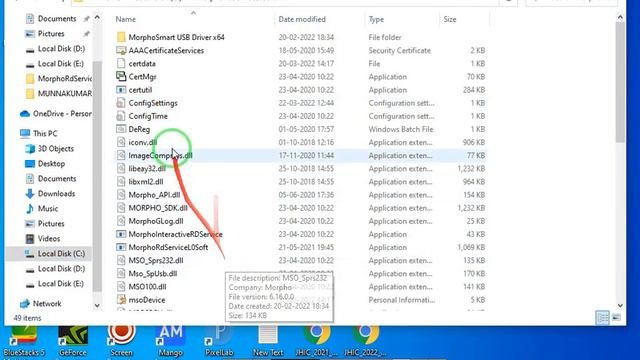Click the 'Security Certificate' type cell

coord(400,51)
